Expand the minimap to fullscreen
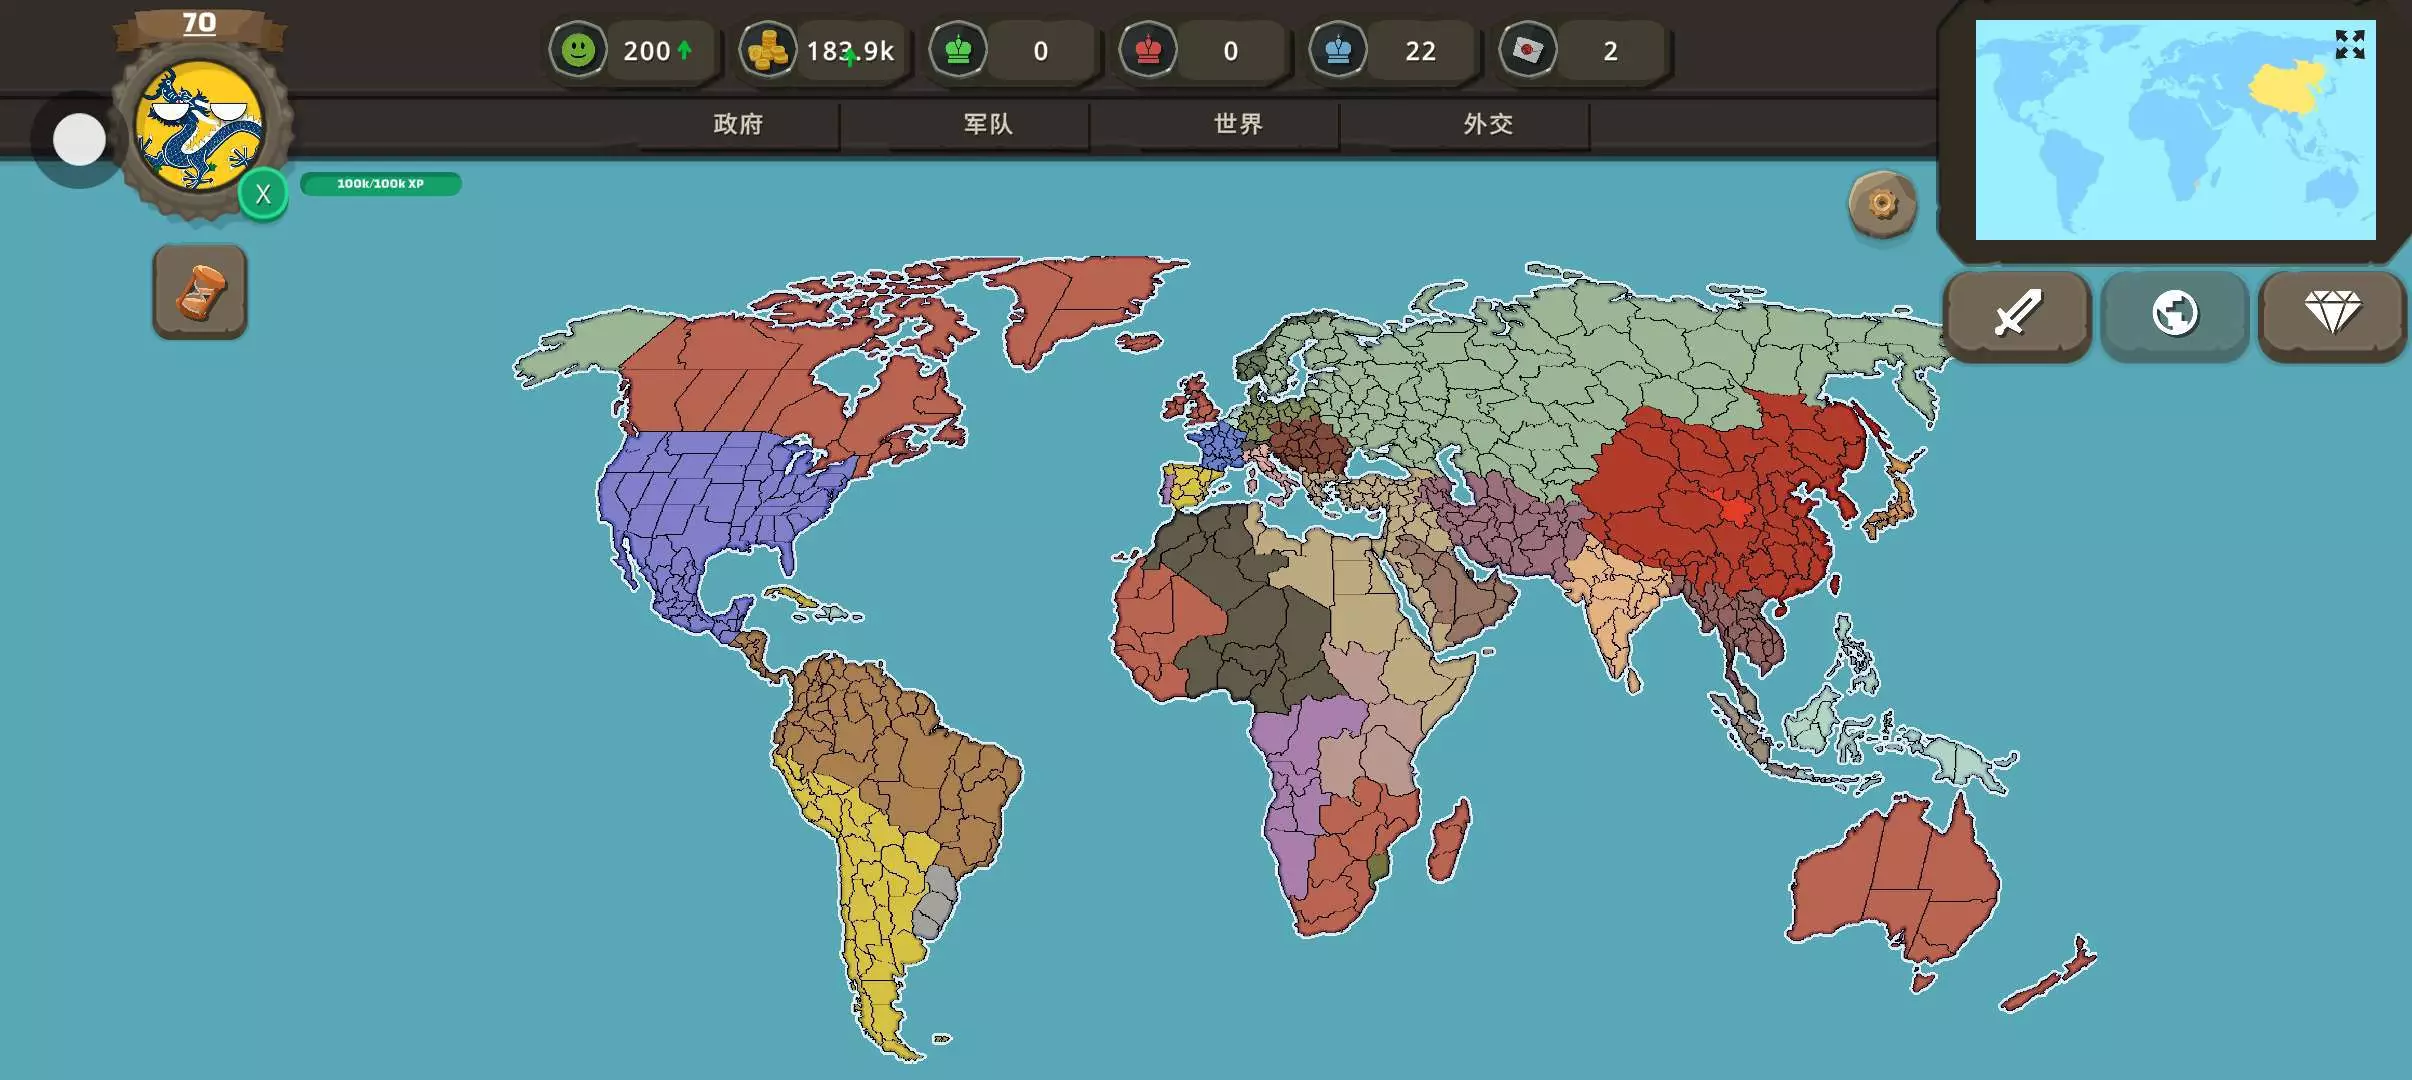The height and width of the screenshot is (1080, 2412). click(x=2349, y=45)
